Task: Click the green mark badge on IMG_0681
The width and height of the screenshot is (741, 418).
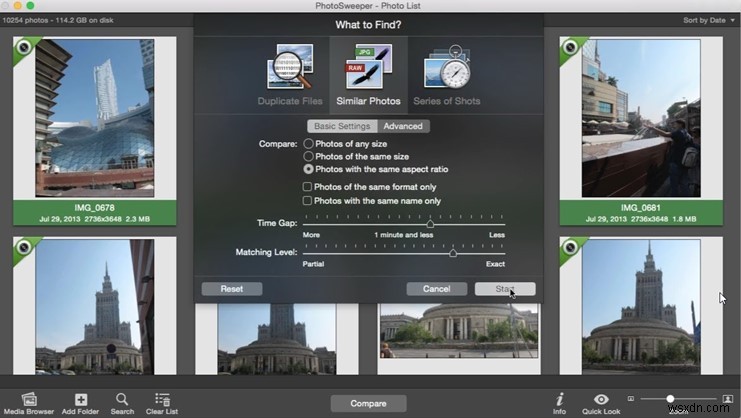Action: [570, 47]
